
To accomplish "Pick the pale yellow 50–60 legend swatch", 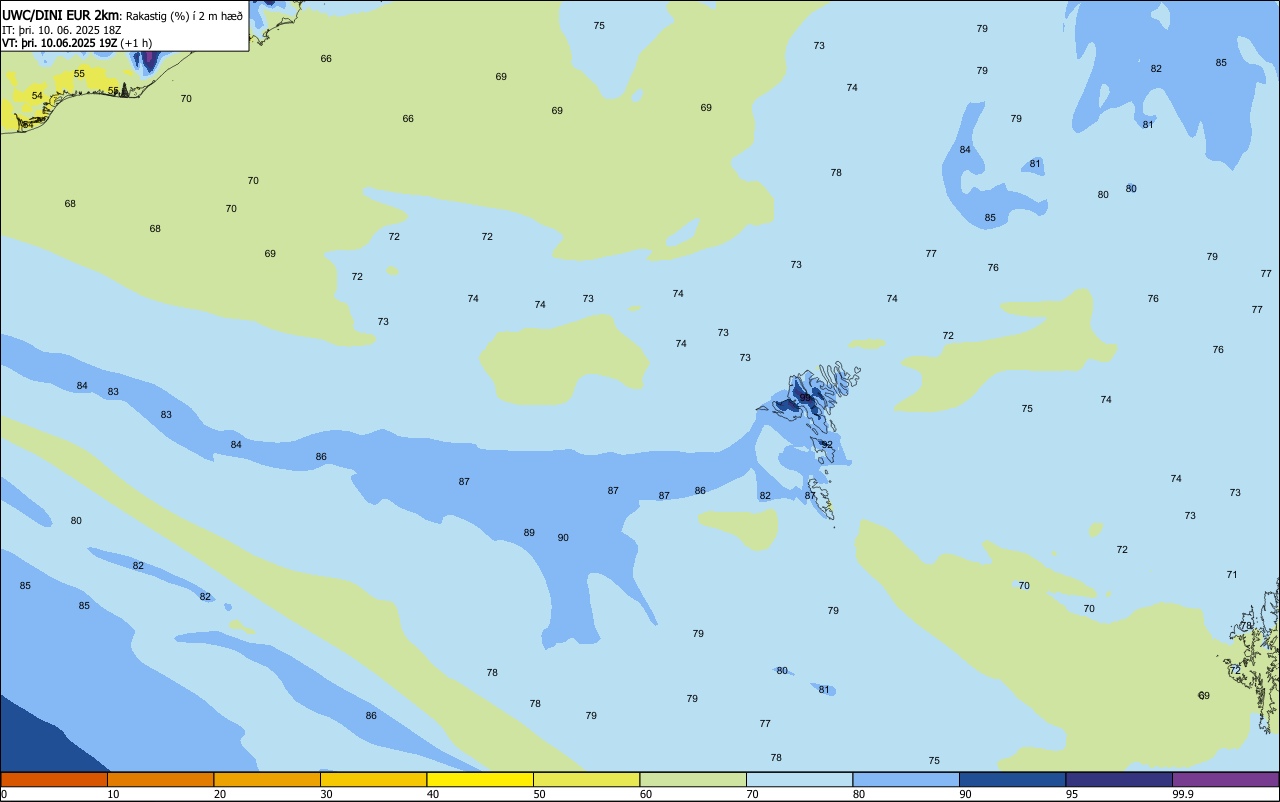I will pyautogui.click(x=587, y=779).
